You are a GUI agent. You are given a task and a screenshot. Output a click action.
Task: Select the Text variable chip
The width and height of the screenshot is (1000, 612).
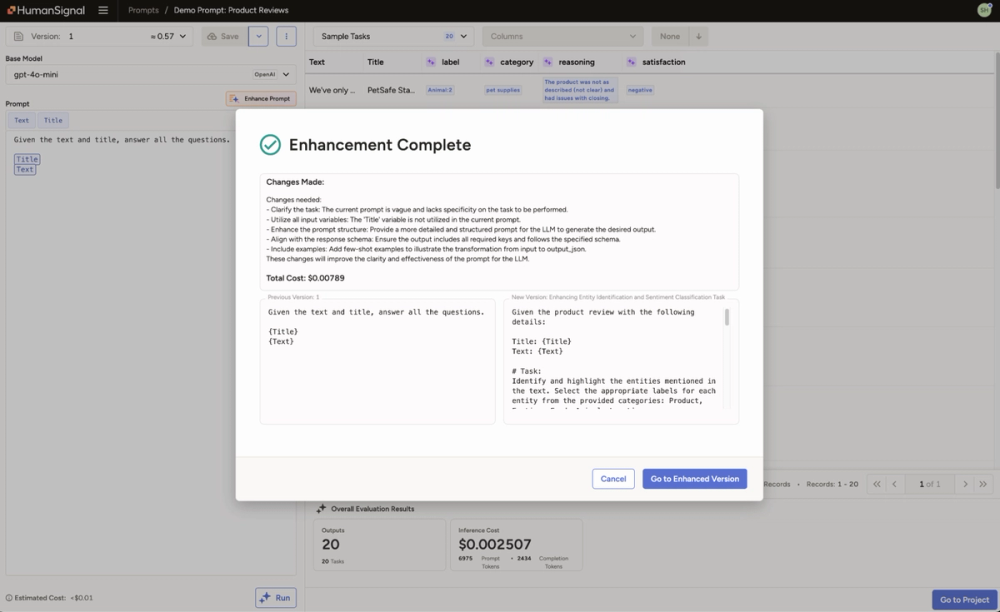point(22,120)
